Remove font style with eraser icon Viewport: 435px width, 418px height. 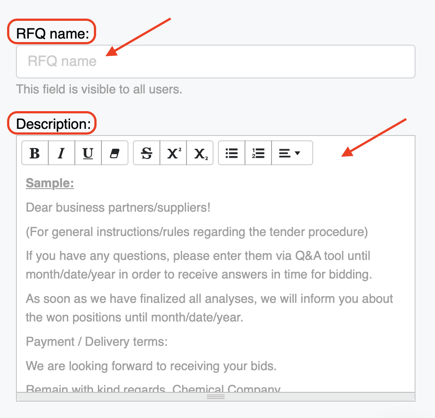(x=115, y=153)
